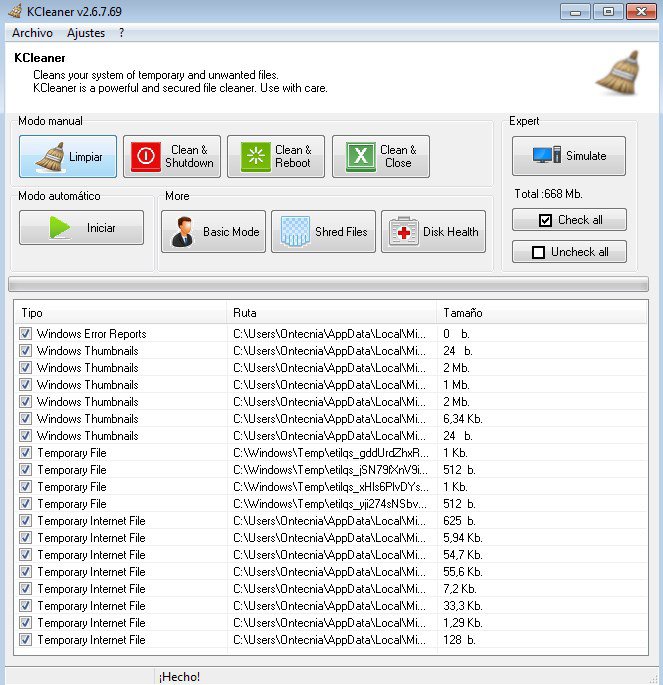Click the red power icon for Clean & Shutdown

[145, 156]
